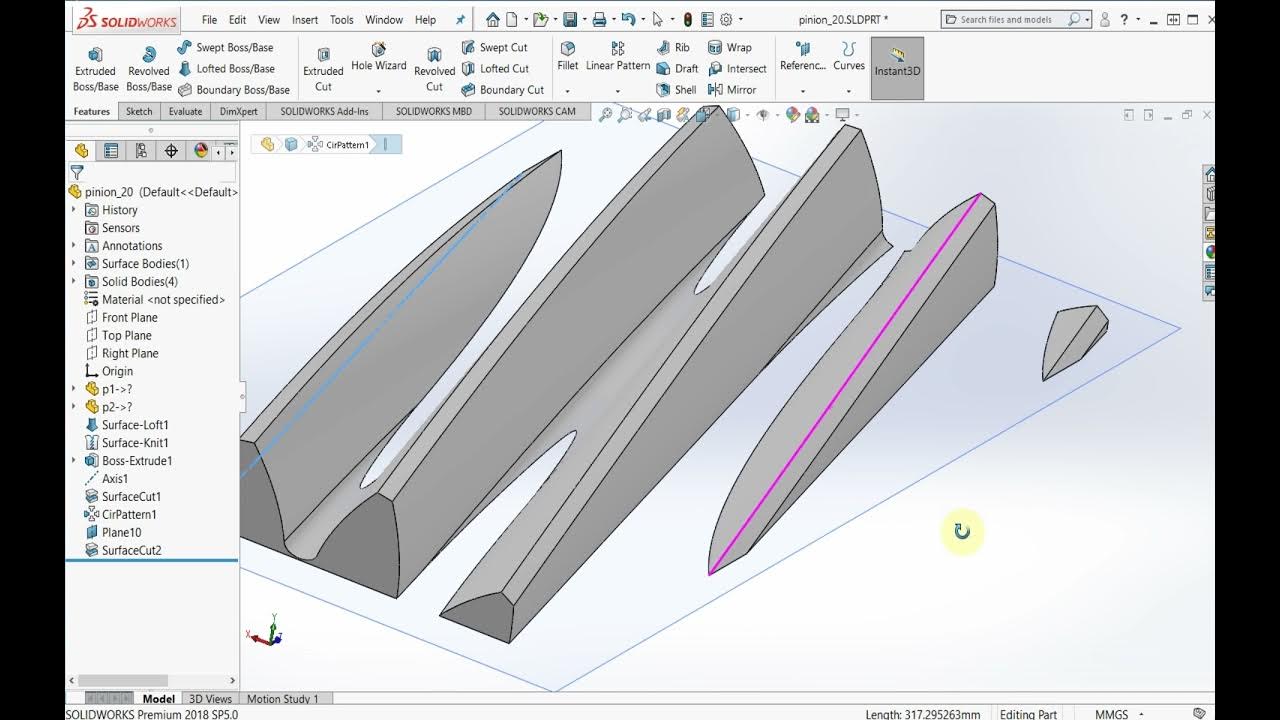The image size is (1280, 720).
Task: Expand the Boss-Extrude1 feature
Action: tap(74, 461)
